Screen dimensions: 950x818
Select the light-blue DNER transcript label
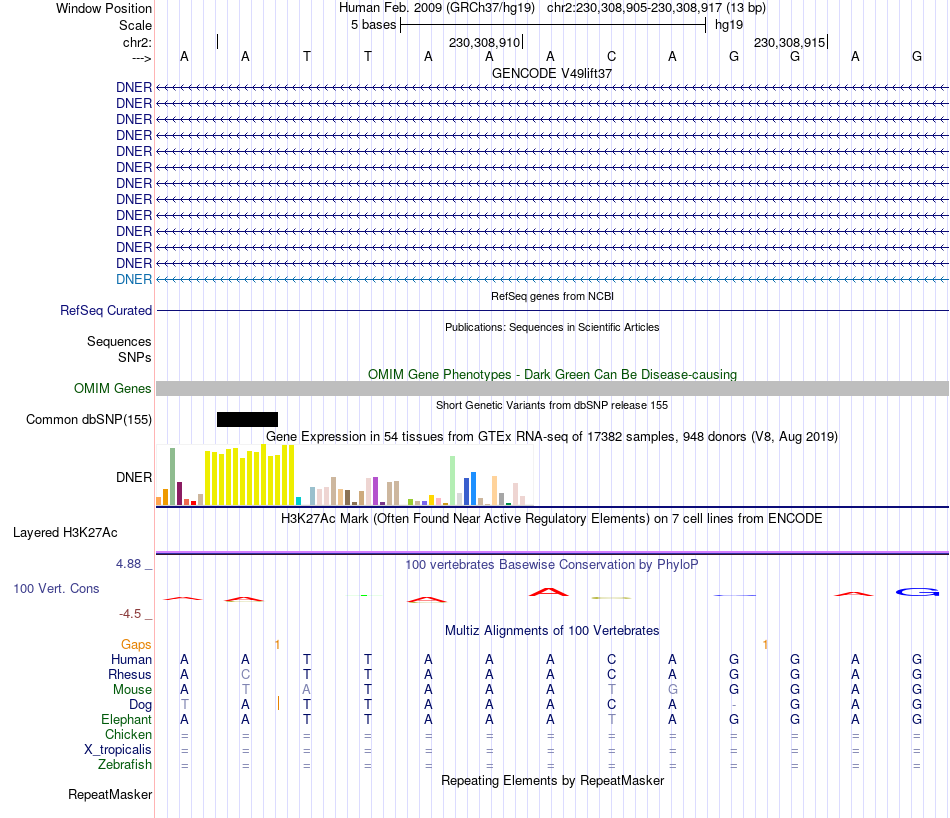click(x=134, y=279)
